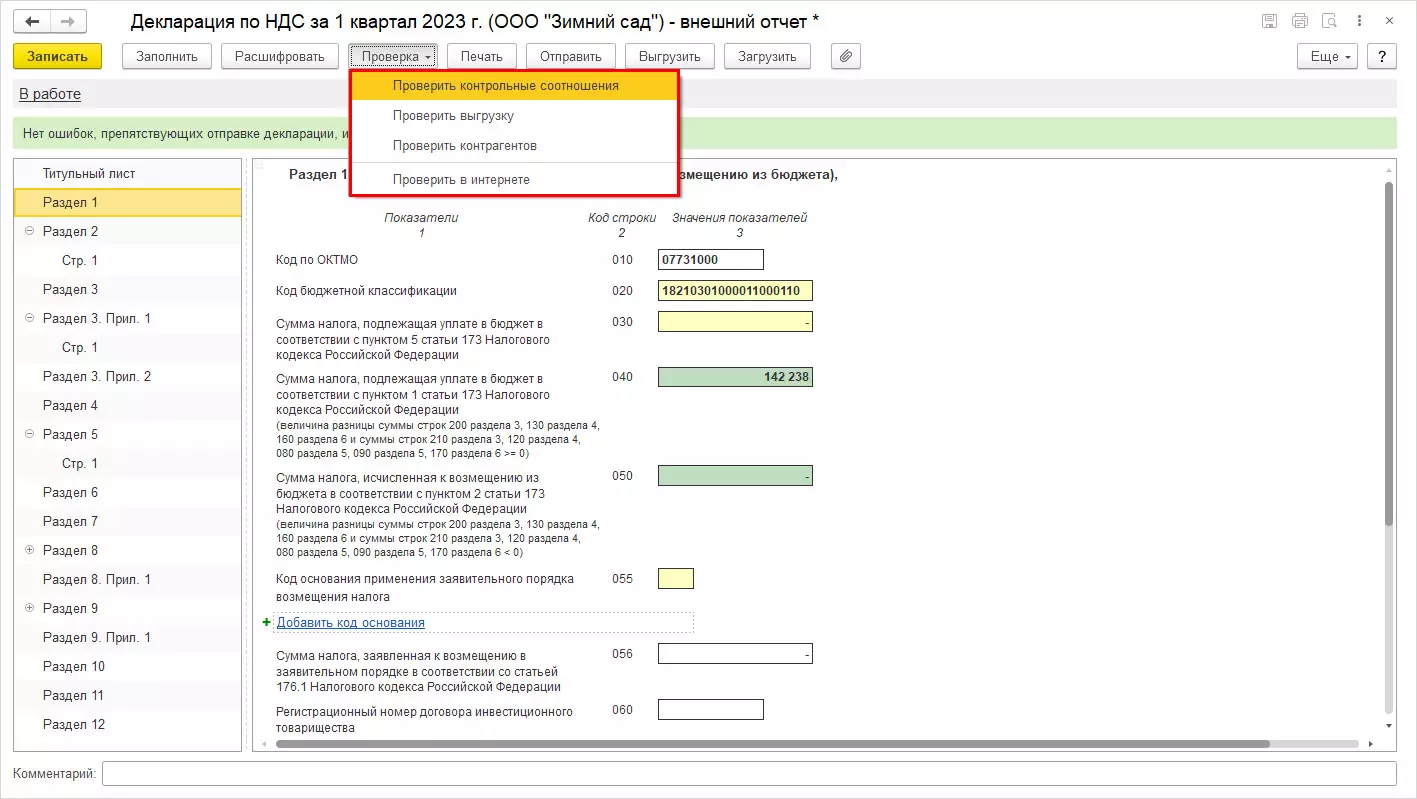The image size is (1417, 799).
Task: Click the green field with value 142 238
Action: click(735, 377)
